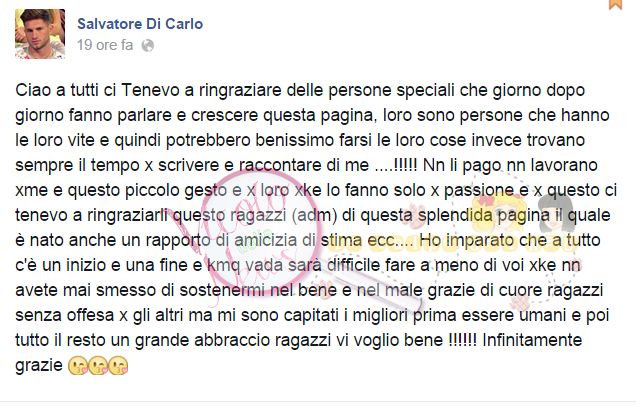
Task: Click the '19 ore fa' timestamp
Action: coord(105,45)
